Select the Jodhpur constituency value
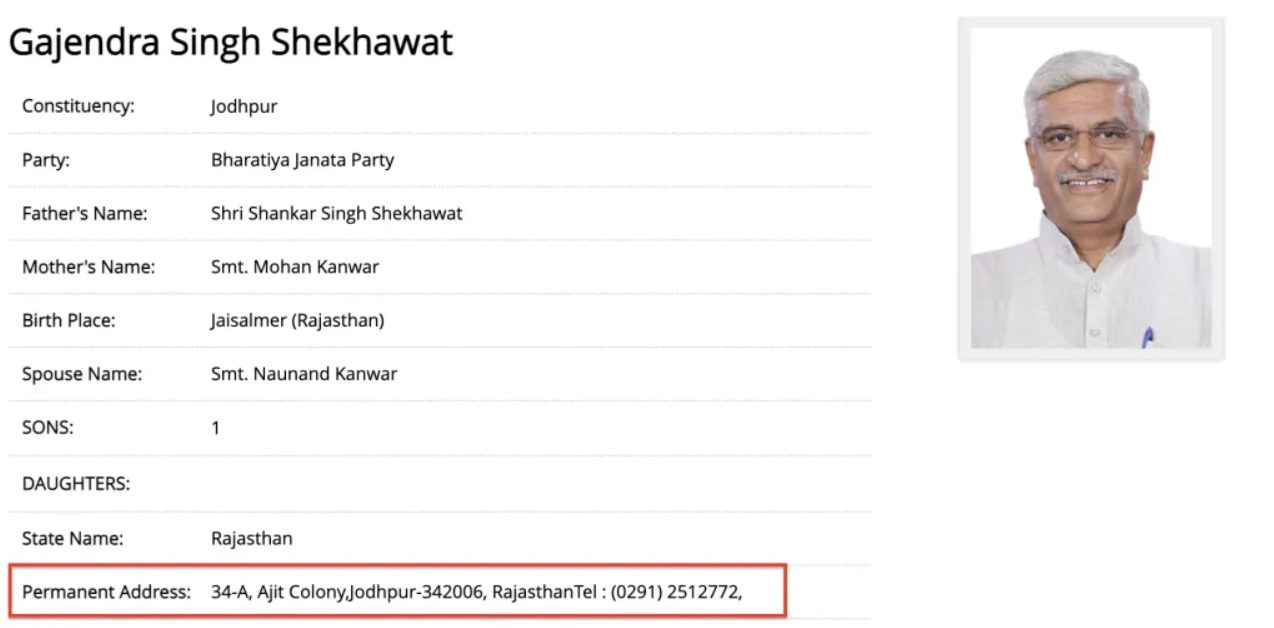 point(244,106)
